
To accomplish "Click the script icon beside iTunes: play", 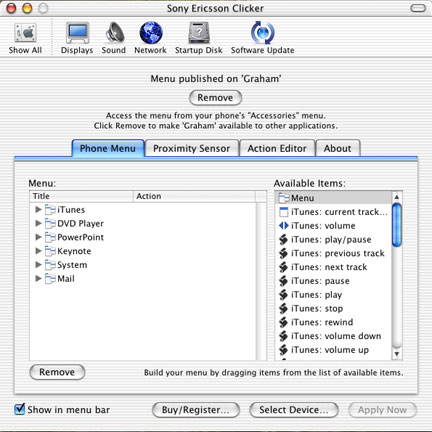I will [283, 295].
